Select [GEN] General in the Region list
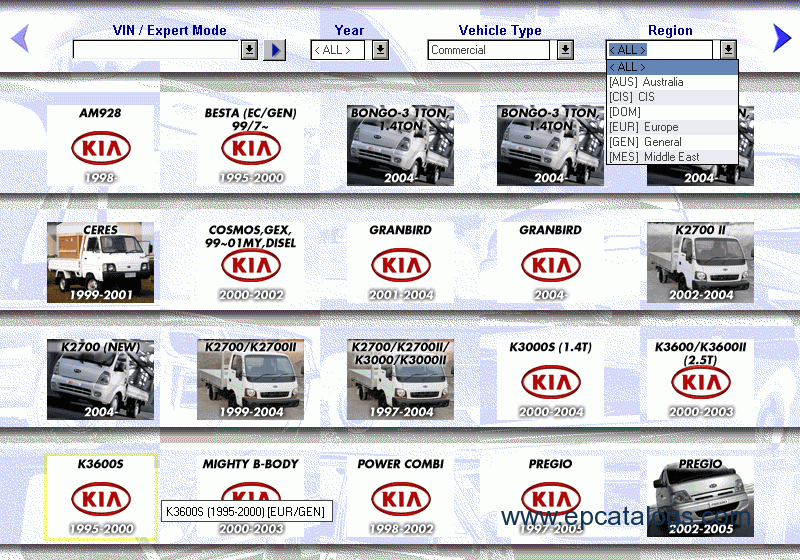Screen dimensions: 800x560 tap(672, 142)
